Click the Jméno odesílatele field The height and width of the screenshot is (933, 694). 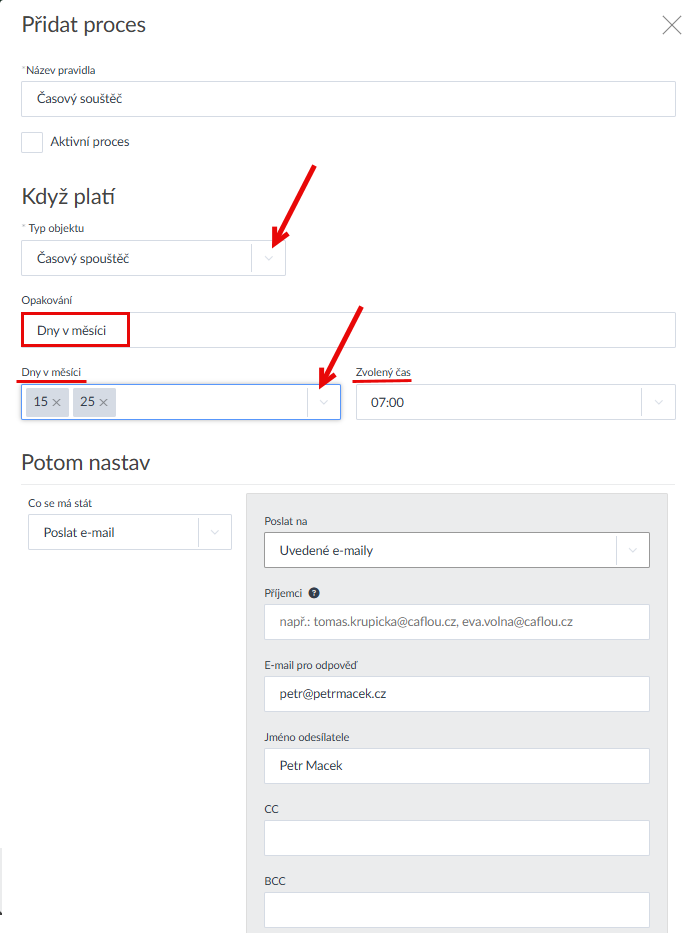(x=456, y=766)
